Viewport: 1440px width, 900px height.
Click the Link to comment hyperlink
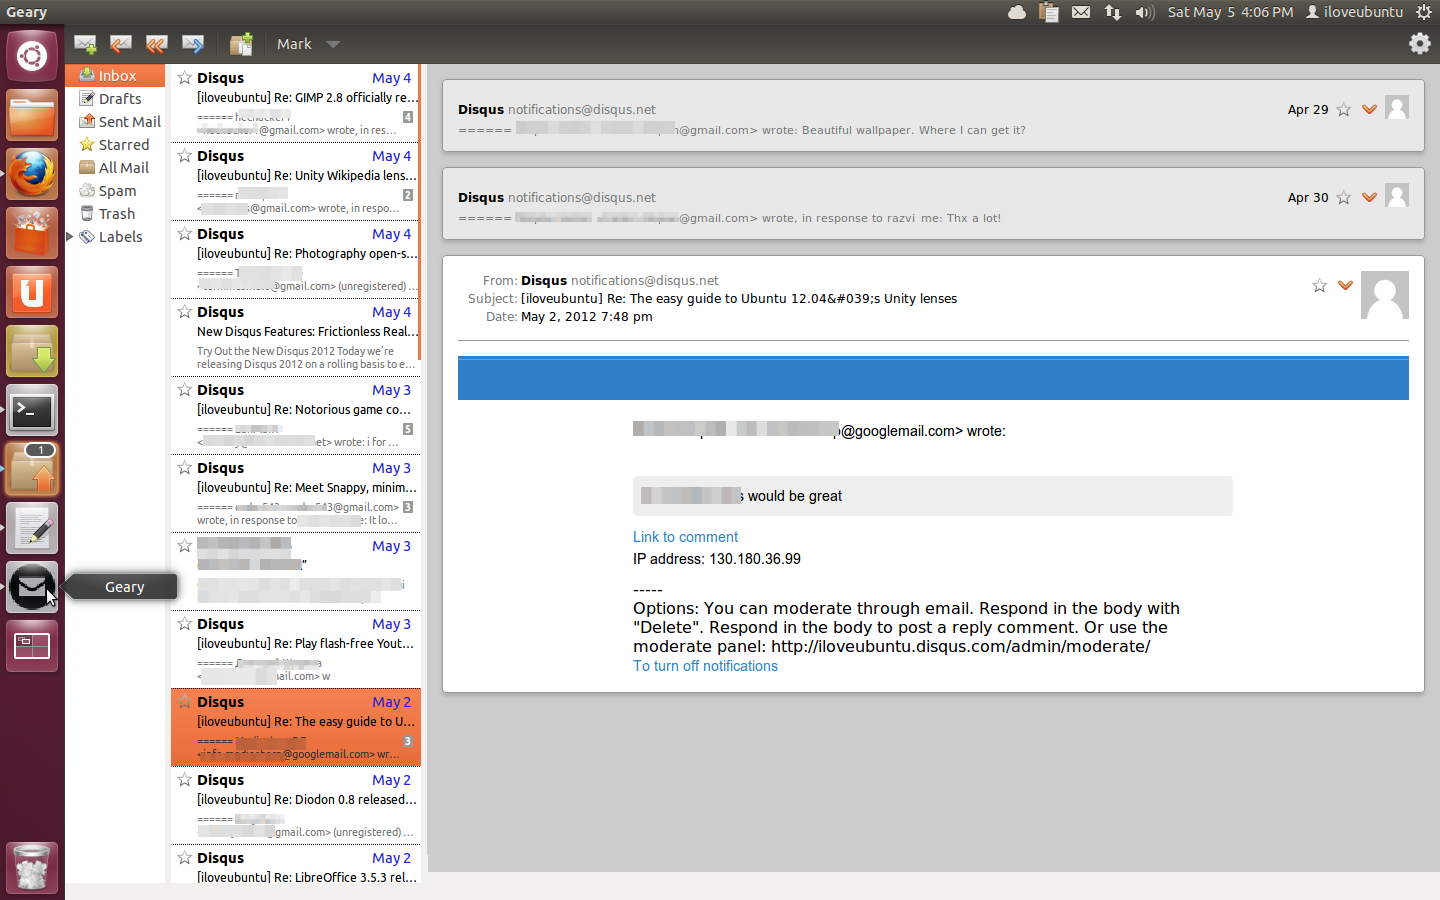(x=685, y=537)
